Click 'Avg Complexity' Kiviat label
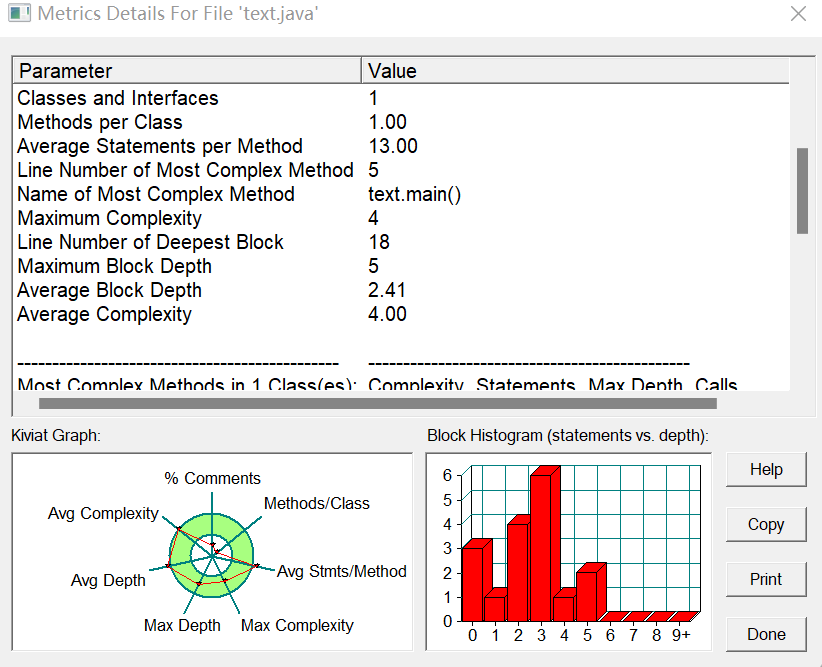This screenshot has height=667, width=822. 103,513
